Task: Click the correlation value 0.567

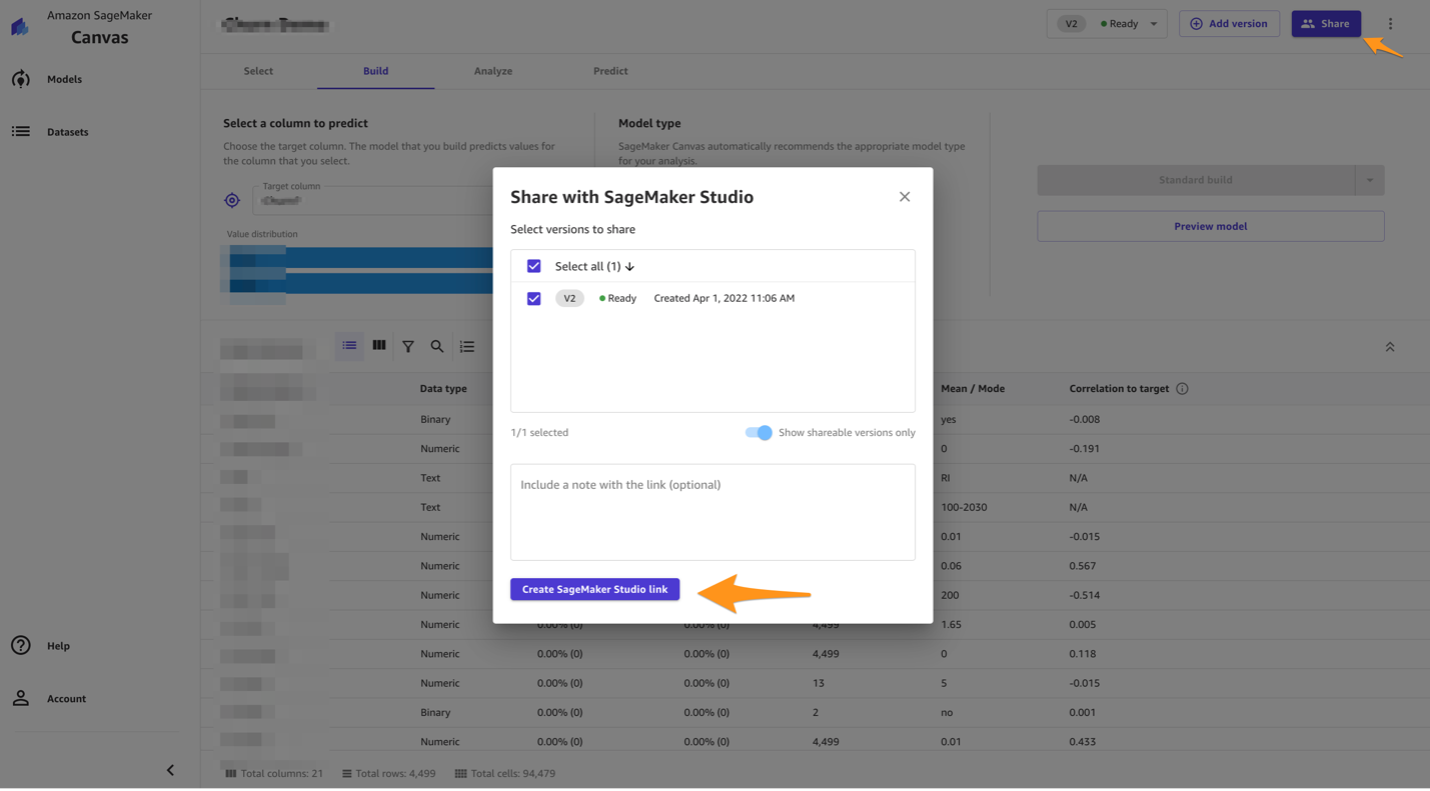Action: tap(1083, 566)
